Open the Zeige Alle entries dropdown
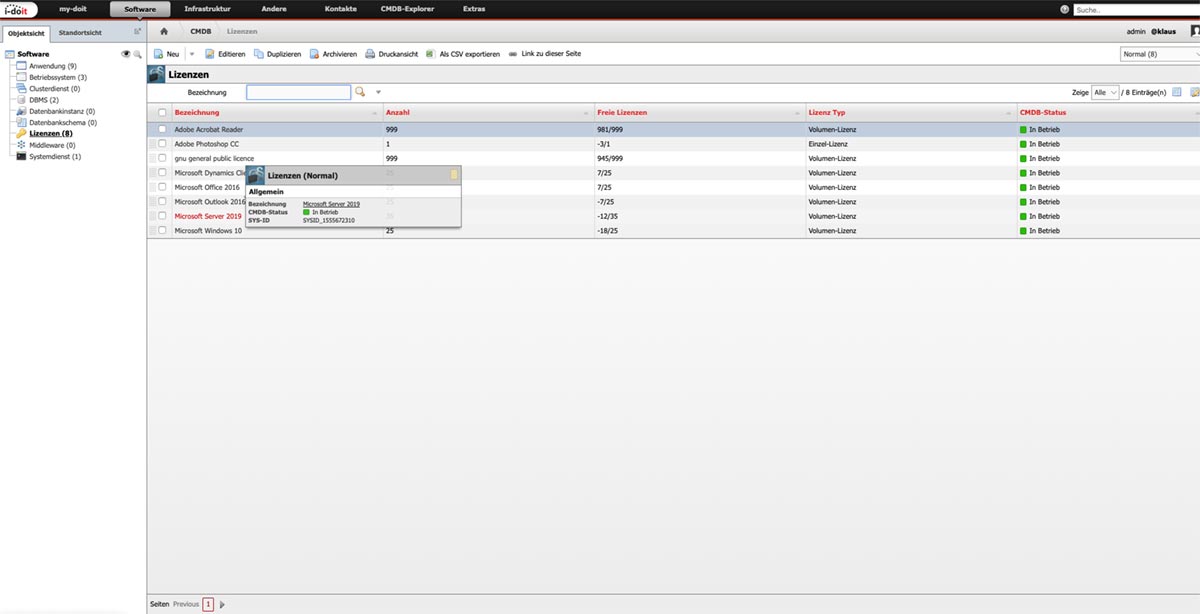The height and width of the screenshot is (614, 1200). click(1105, 92)
